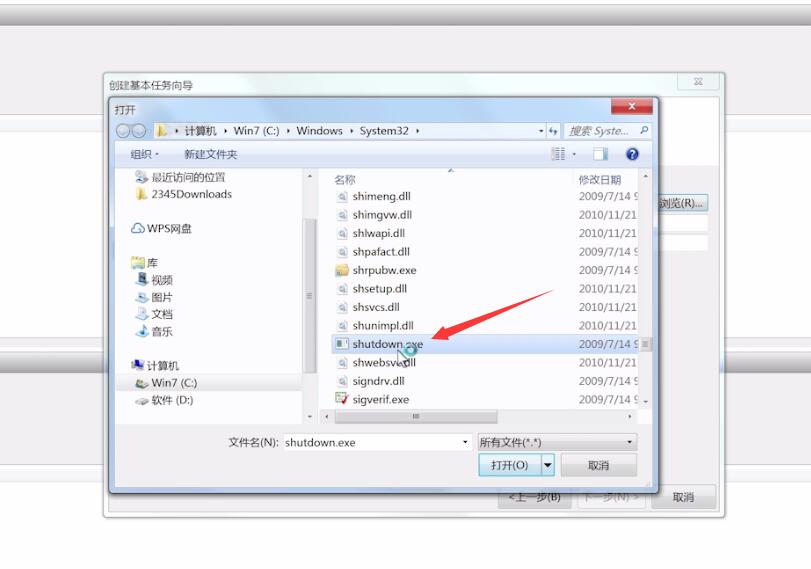Click the WPS网盘 cloud icon
The height and width of the screenshot is (569, 811).
pyautogui.click(x=138, y=228)
